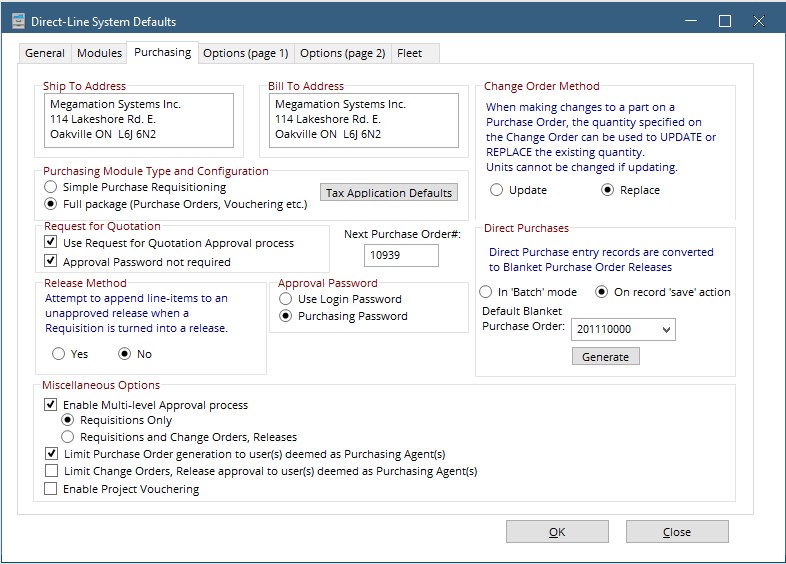Click the Tax Application Defaults button
786x564 pixels.
(x=389, y=193)
